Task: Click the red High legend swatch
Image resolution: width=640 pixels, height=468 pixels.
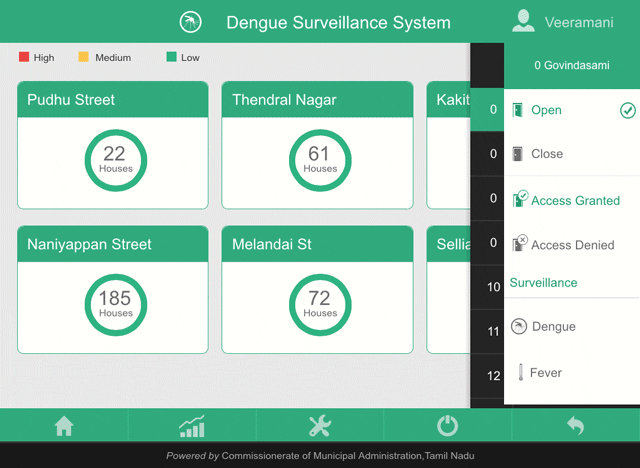Action: pyautogui.click(x=24, y=58)
